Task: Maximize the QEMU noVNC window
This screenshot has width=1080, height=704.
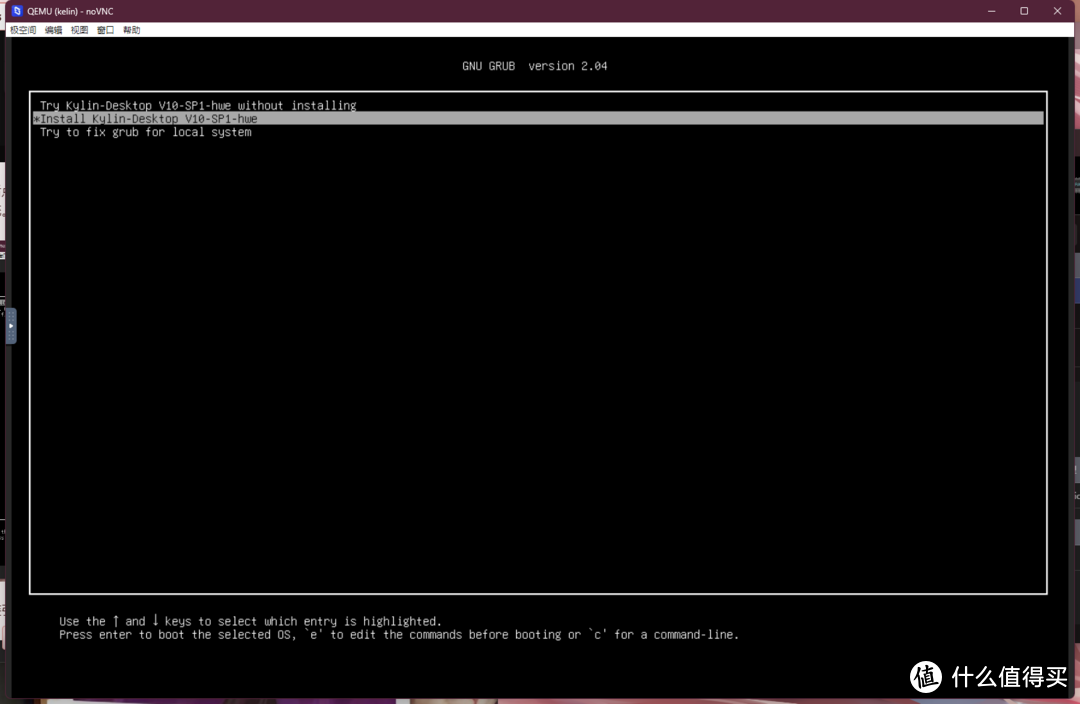Action: click(x=1024, y=11)
